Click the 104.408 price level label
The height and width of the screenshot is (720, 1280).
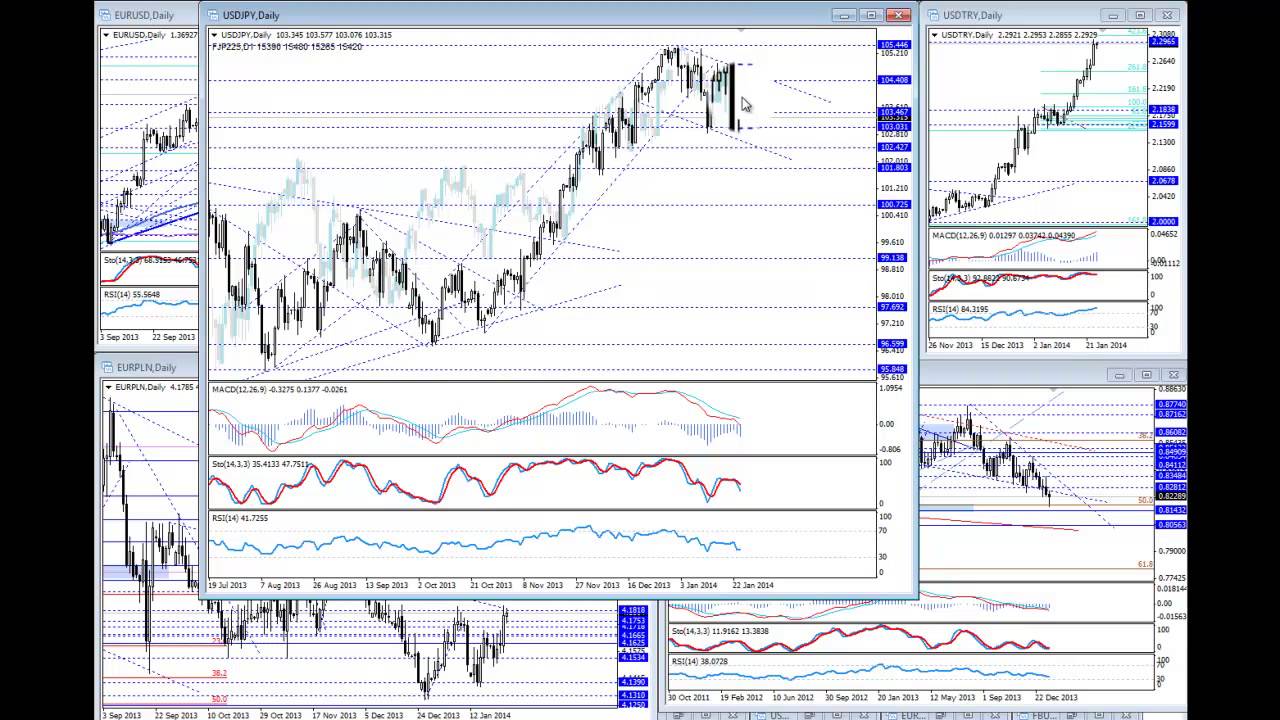point(894,80)
